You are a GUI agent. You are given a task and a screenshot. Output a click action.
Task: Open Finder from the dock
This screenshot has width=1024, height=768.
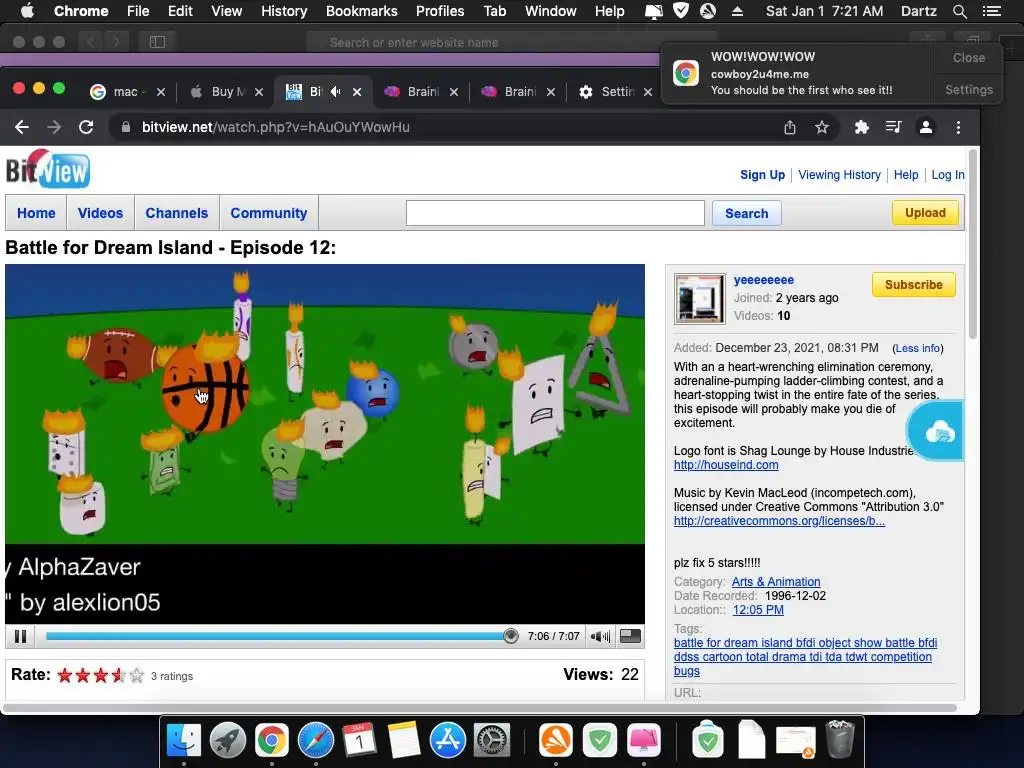coord(184,740)
